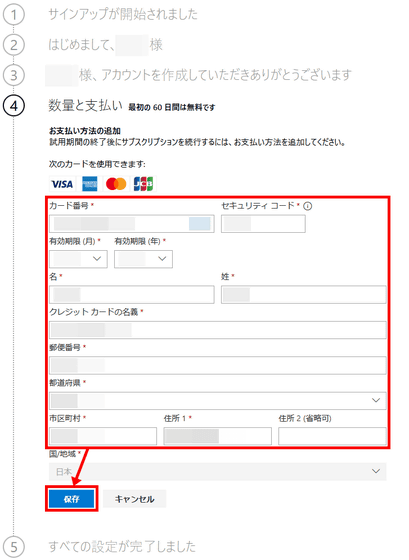This screenshot has width=409, height=560.
Task: Click the 郵便番号 postal code field
Action: pos(218,365)
